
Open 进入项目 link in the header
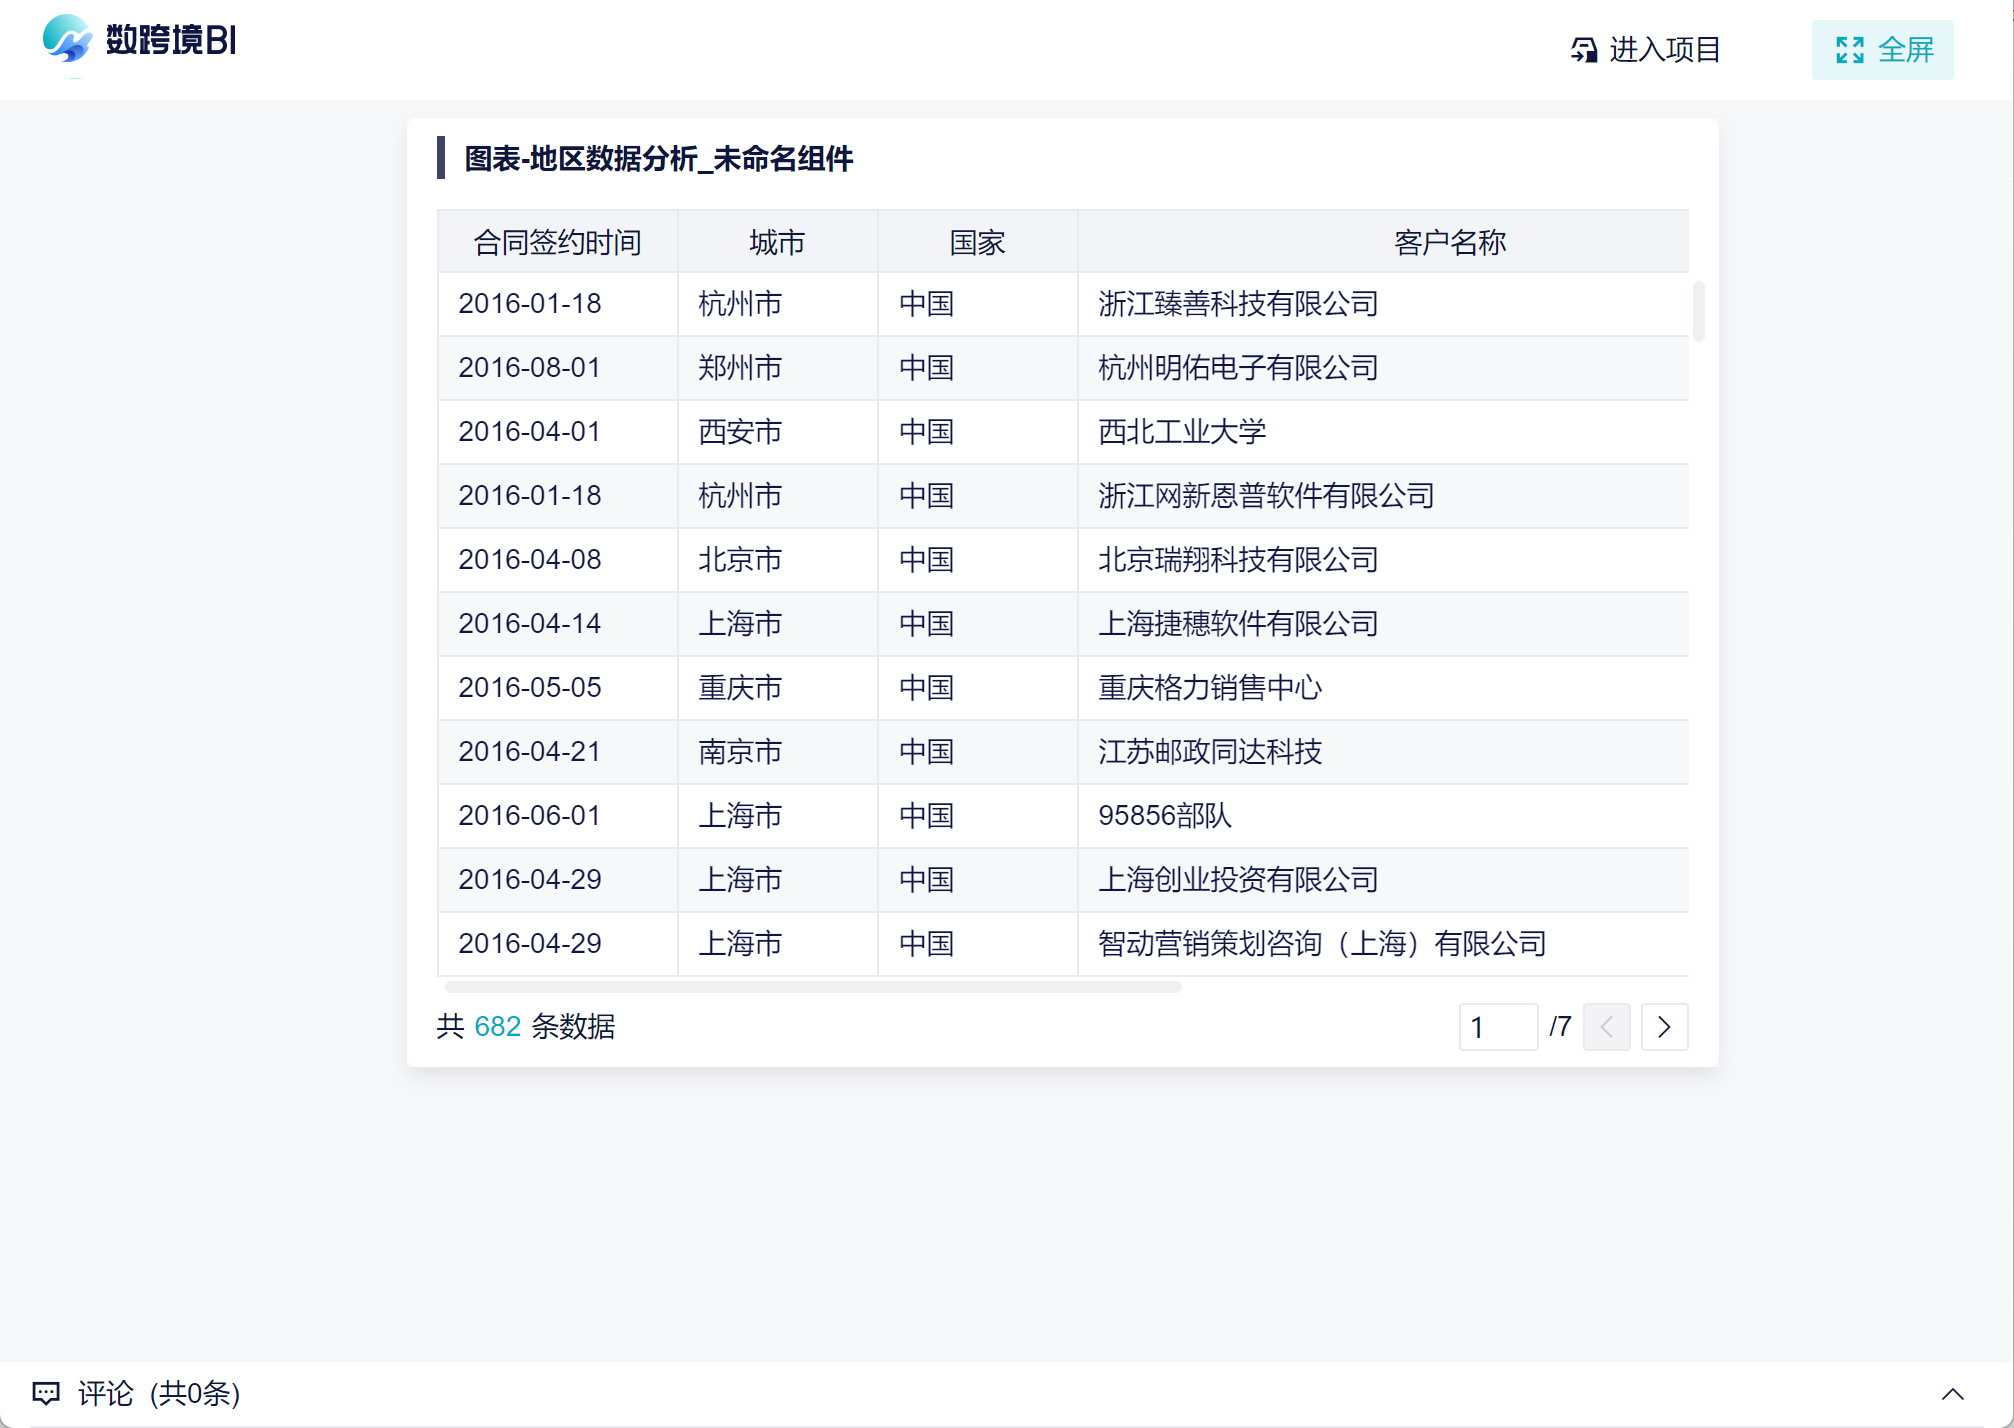[1664, 50]
